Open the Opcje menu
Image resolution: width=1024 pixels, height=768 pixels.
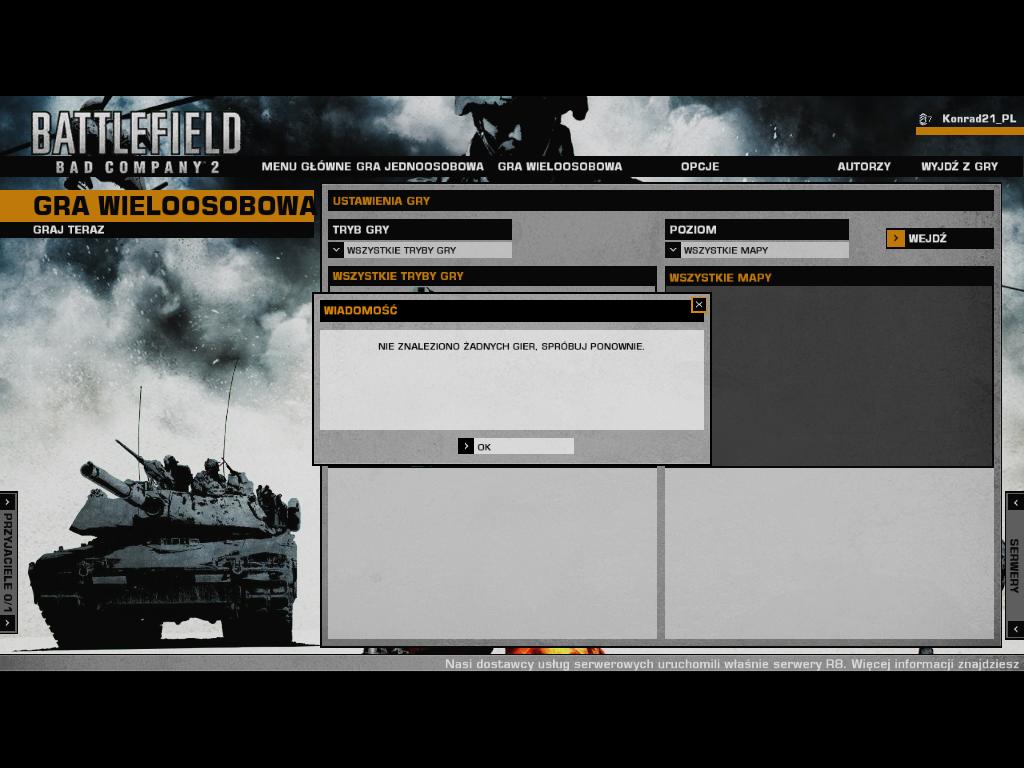tap(700, 167)
